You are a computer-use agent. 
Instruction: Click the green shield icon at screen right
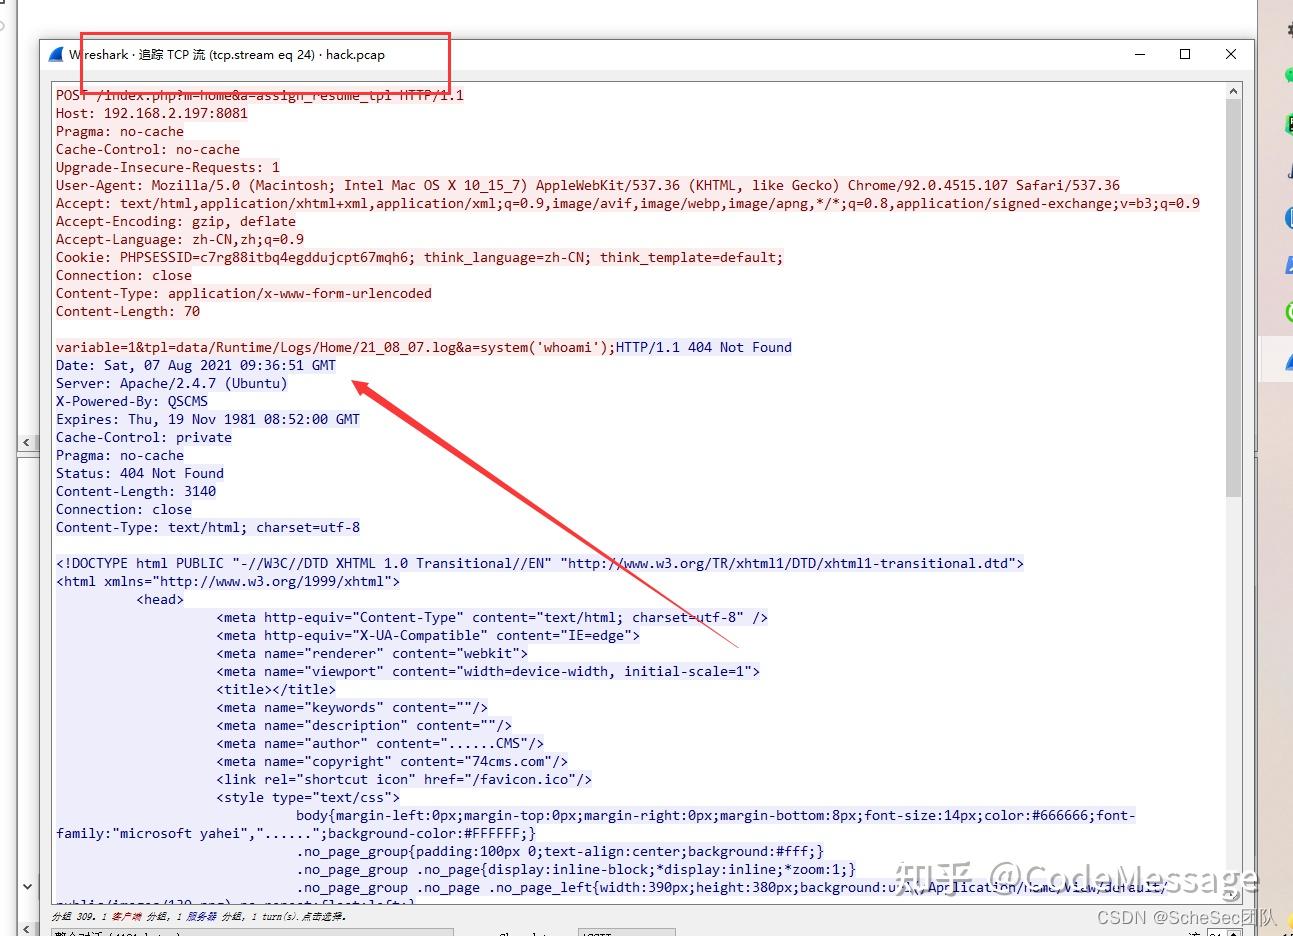[x=1289, y=123]
